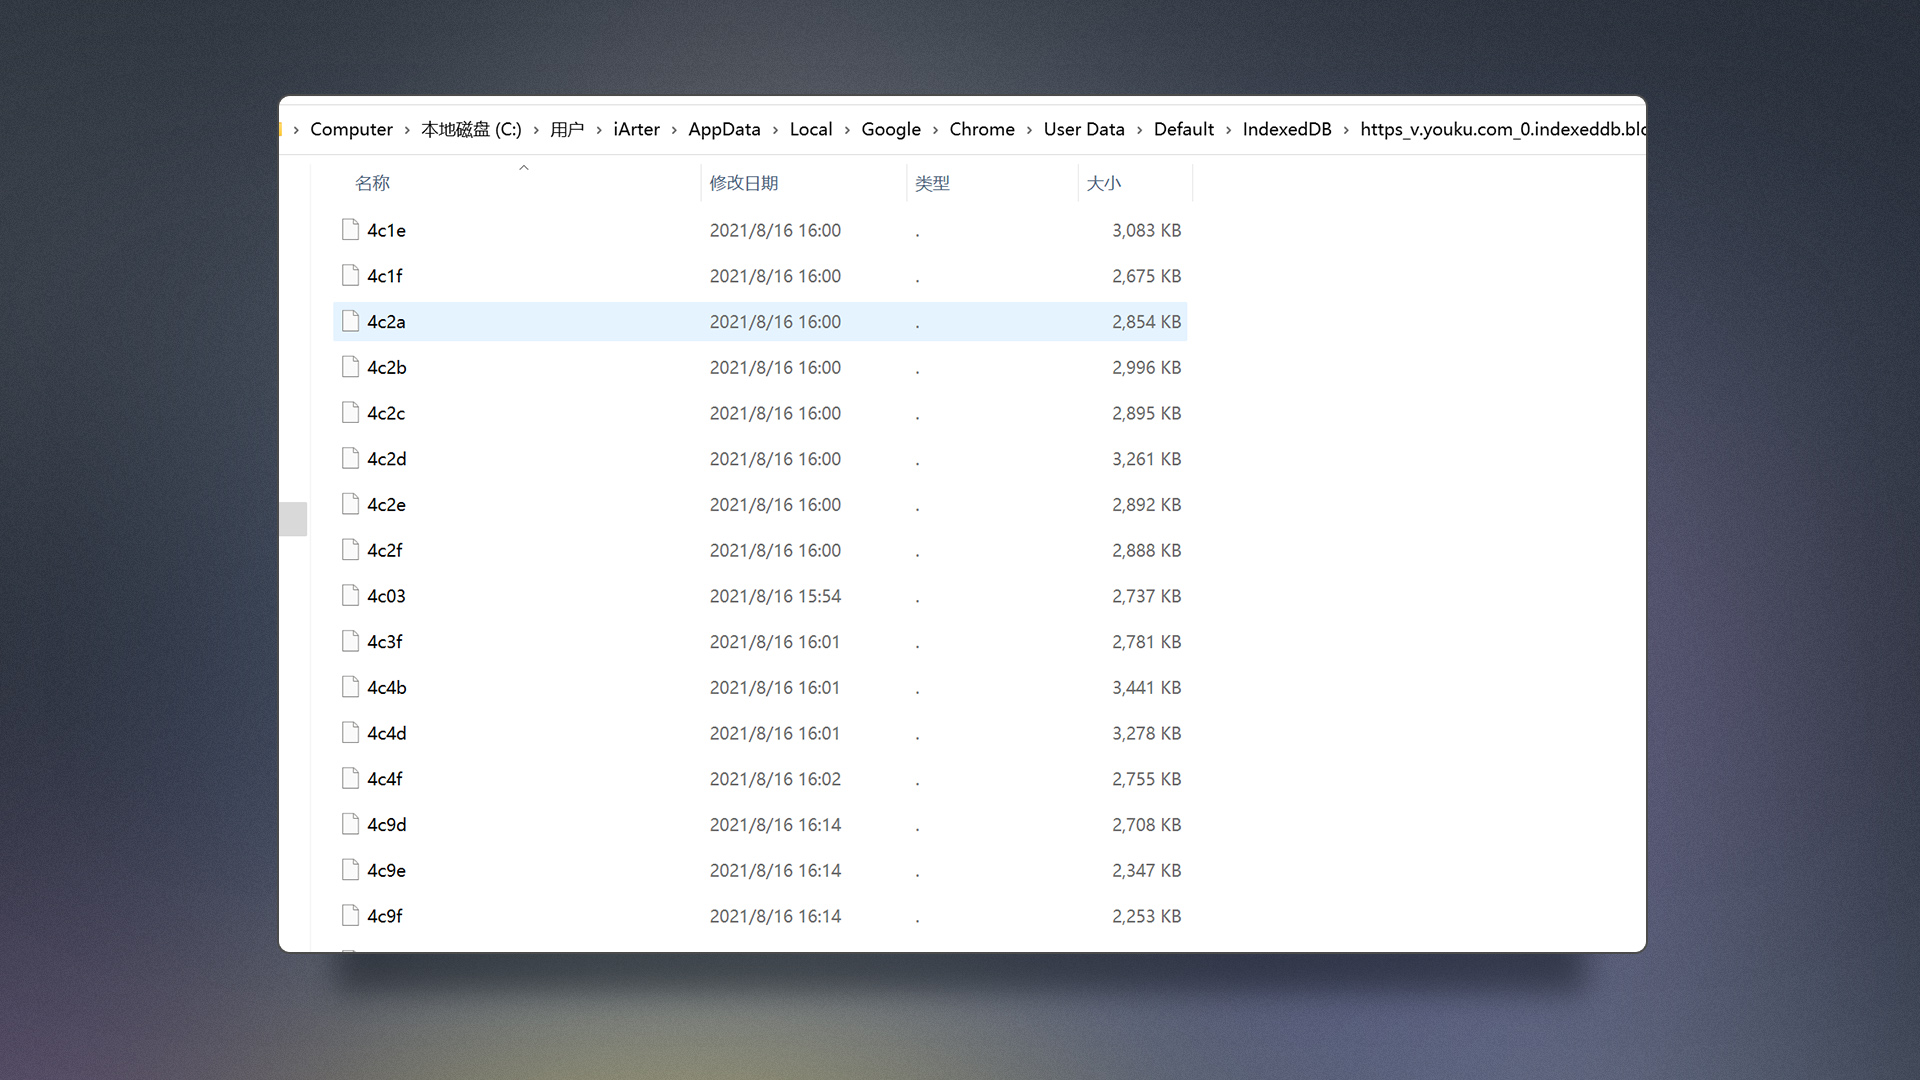Jump to Computer in the breadcrumb path

tap(351, 129)
